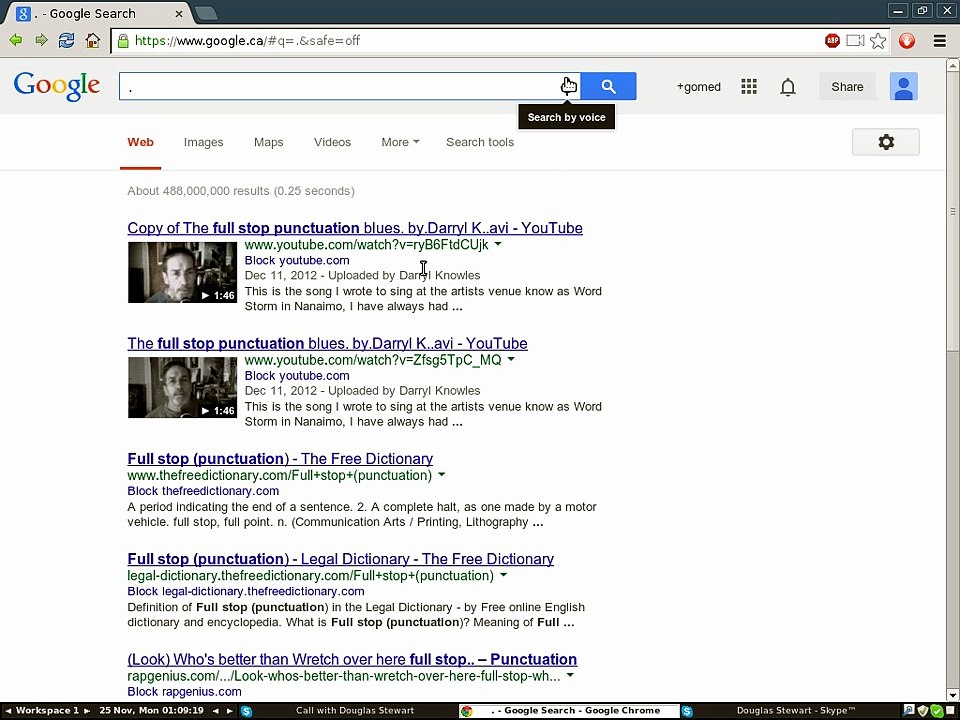This screenshot has height=720, width=960.
Task: Click 'Block rapgenius.com' link
Action: coord(184,692)
